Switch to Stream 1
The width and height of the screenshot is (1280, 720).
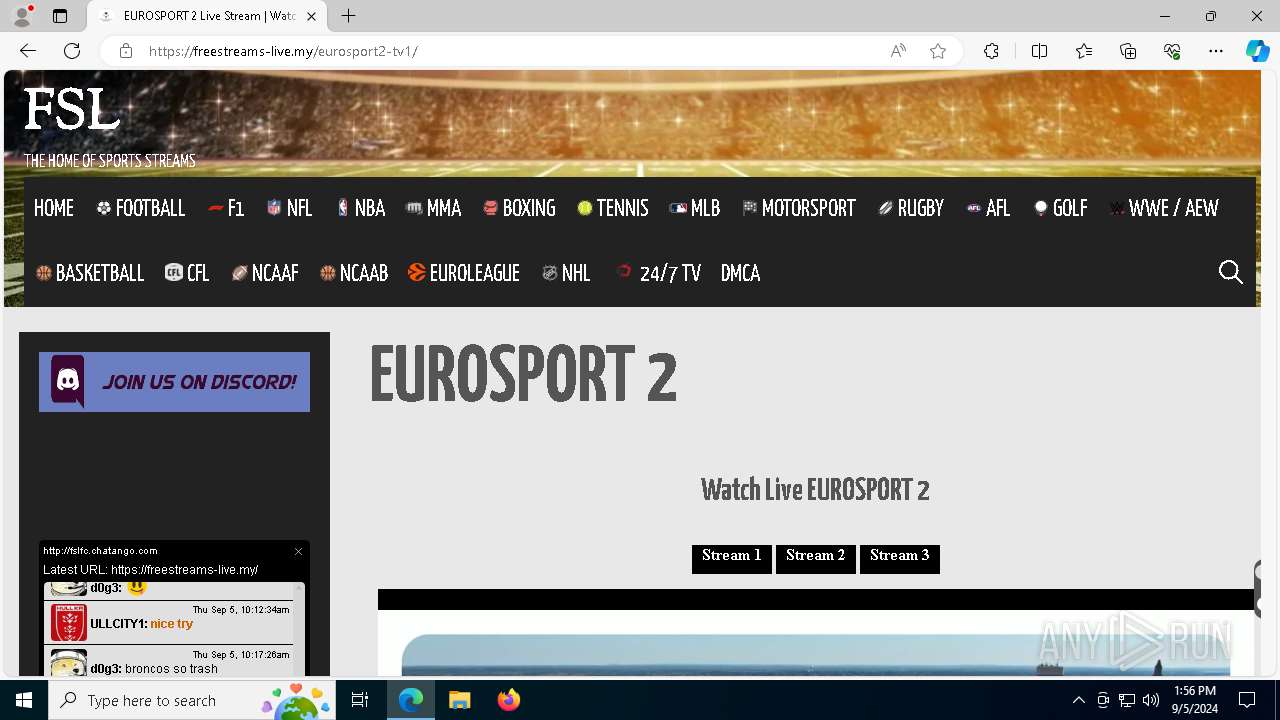[732, 558]
